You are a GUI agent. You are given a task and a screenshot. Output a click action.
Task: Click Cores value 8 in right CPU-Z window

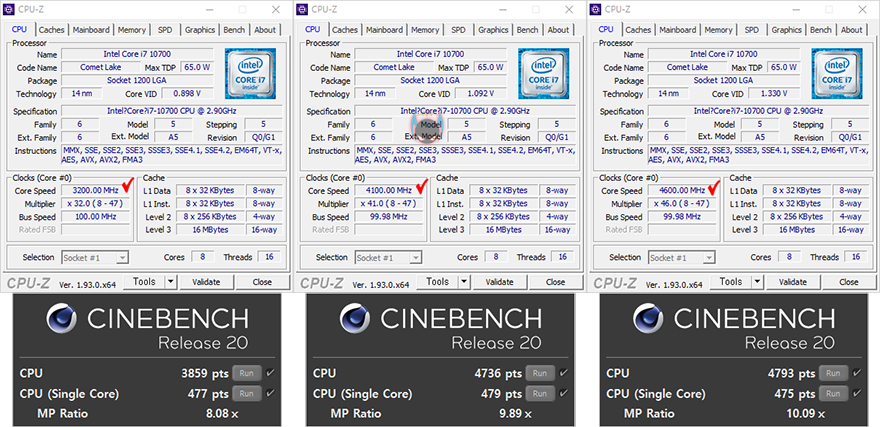point(790,257)
